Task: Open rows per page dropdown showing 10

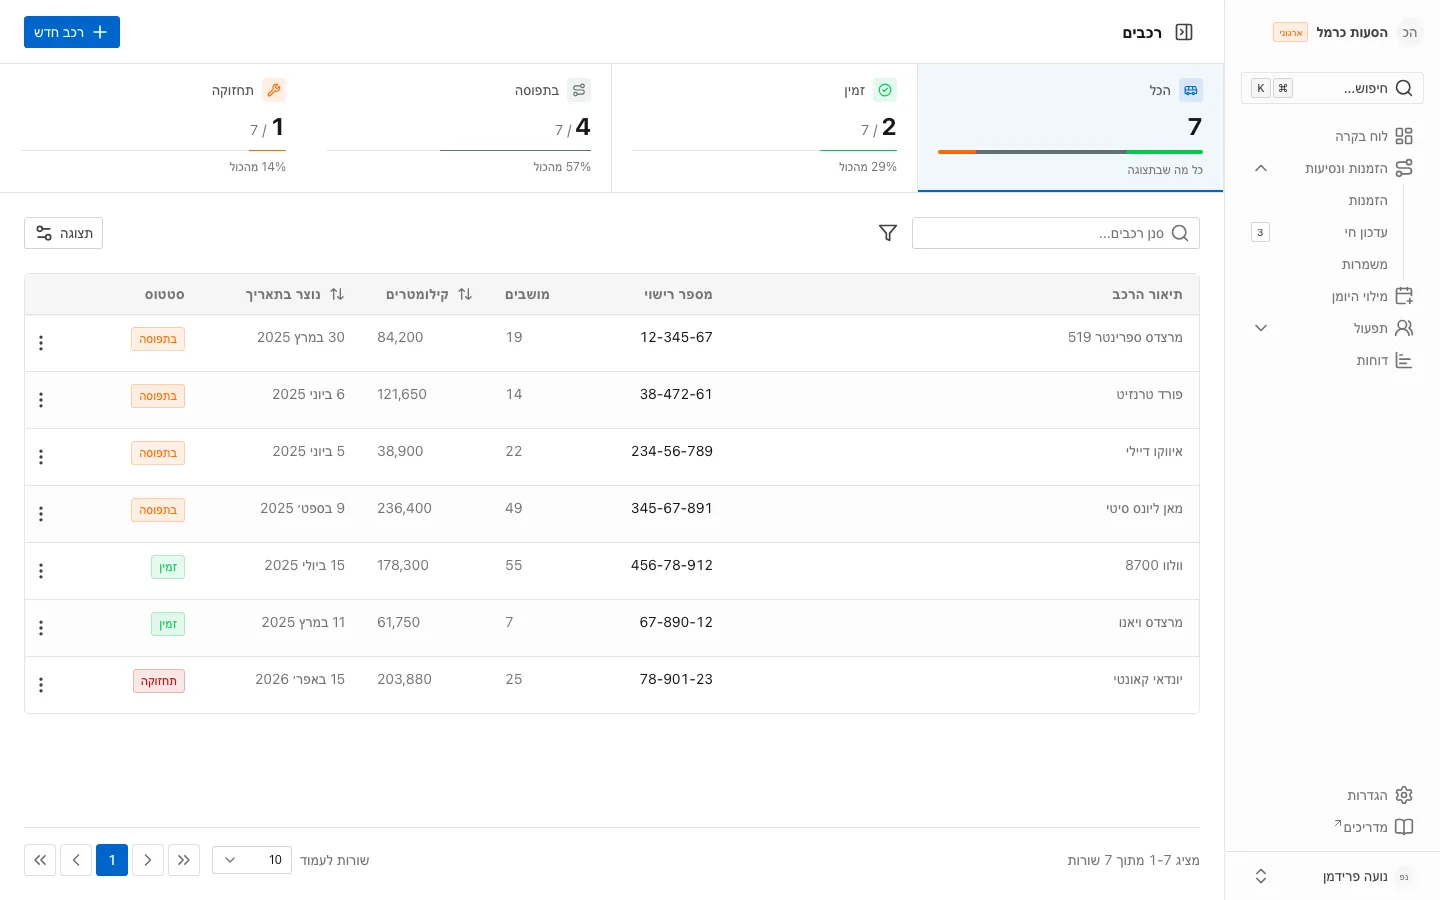Action: [252, 860]
